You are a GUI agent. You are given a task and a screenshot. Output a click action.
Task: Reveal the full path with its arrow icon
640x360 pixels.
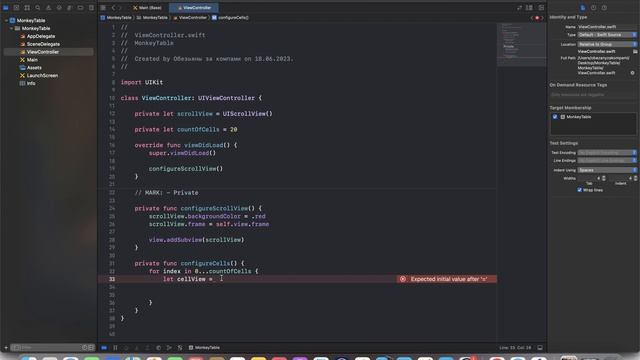tap(633, 73)
